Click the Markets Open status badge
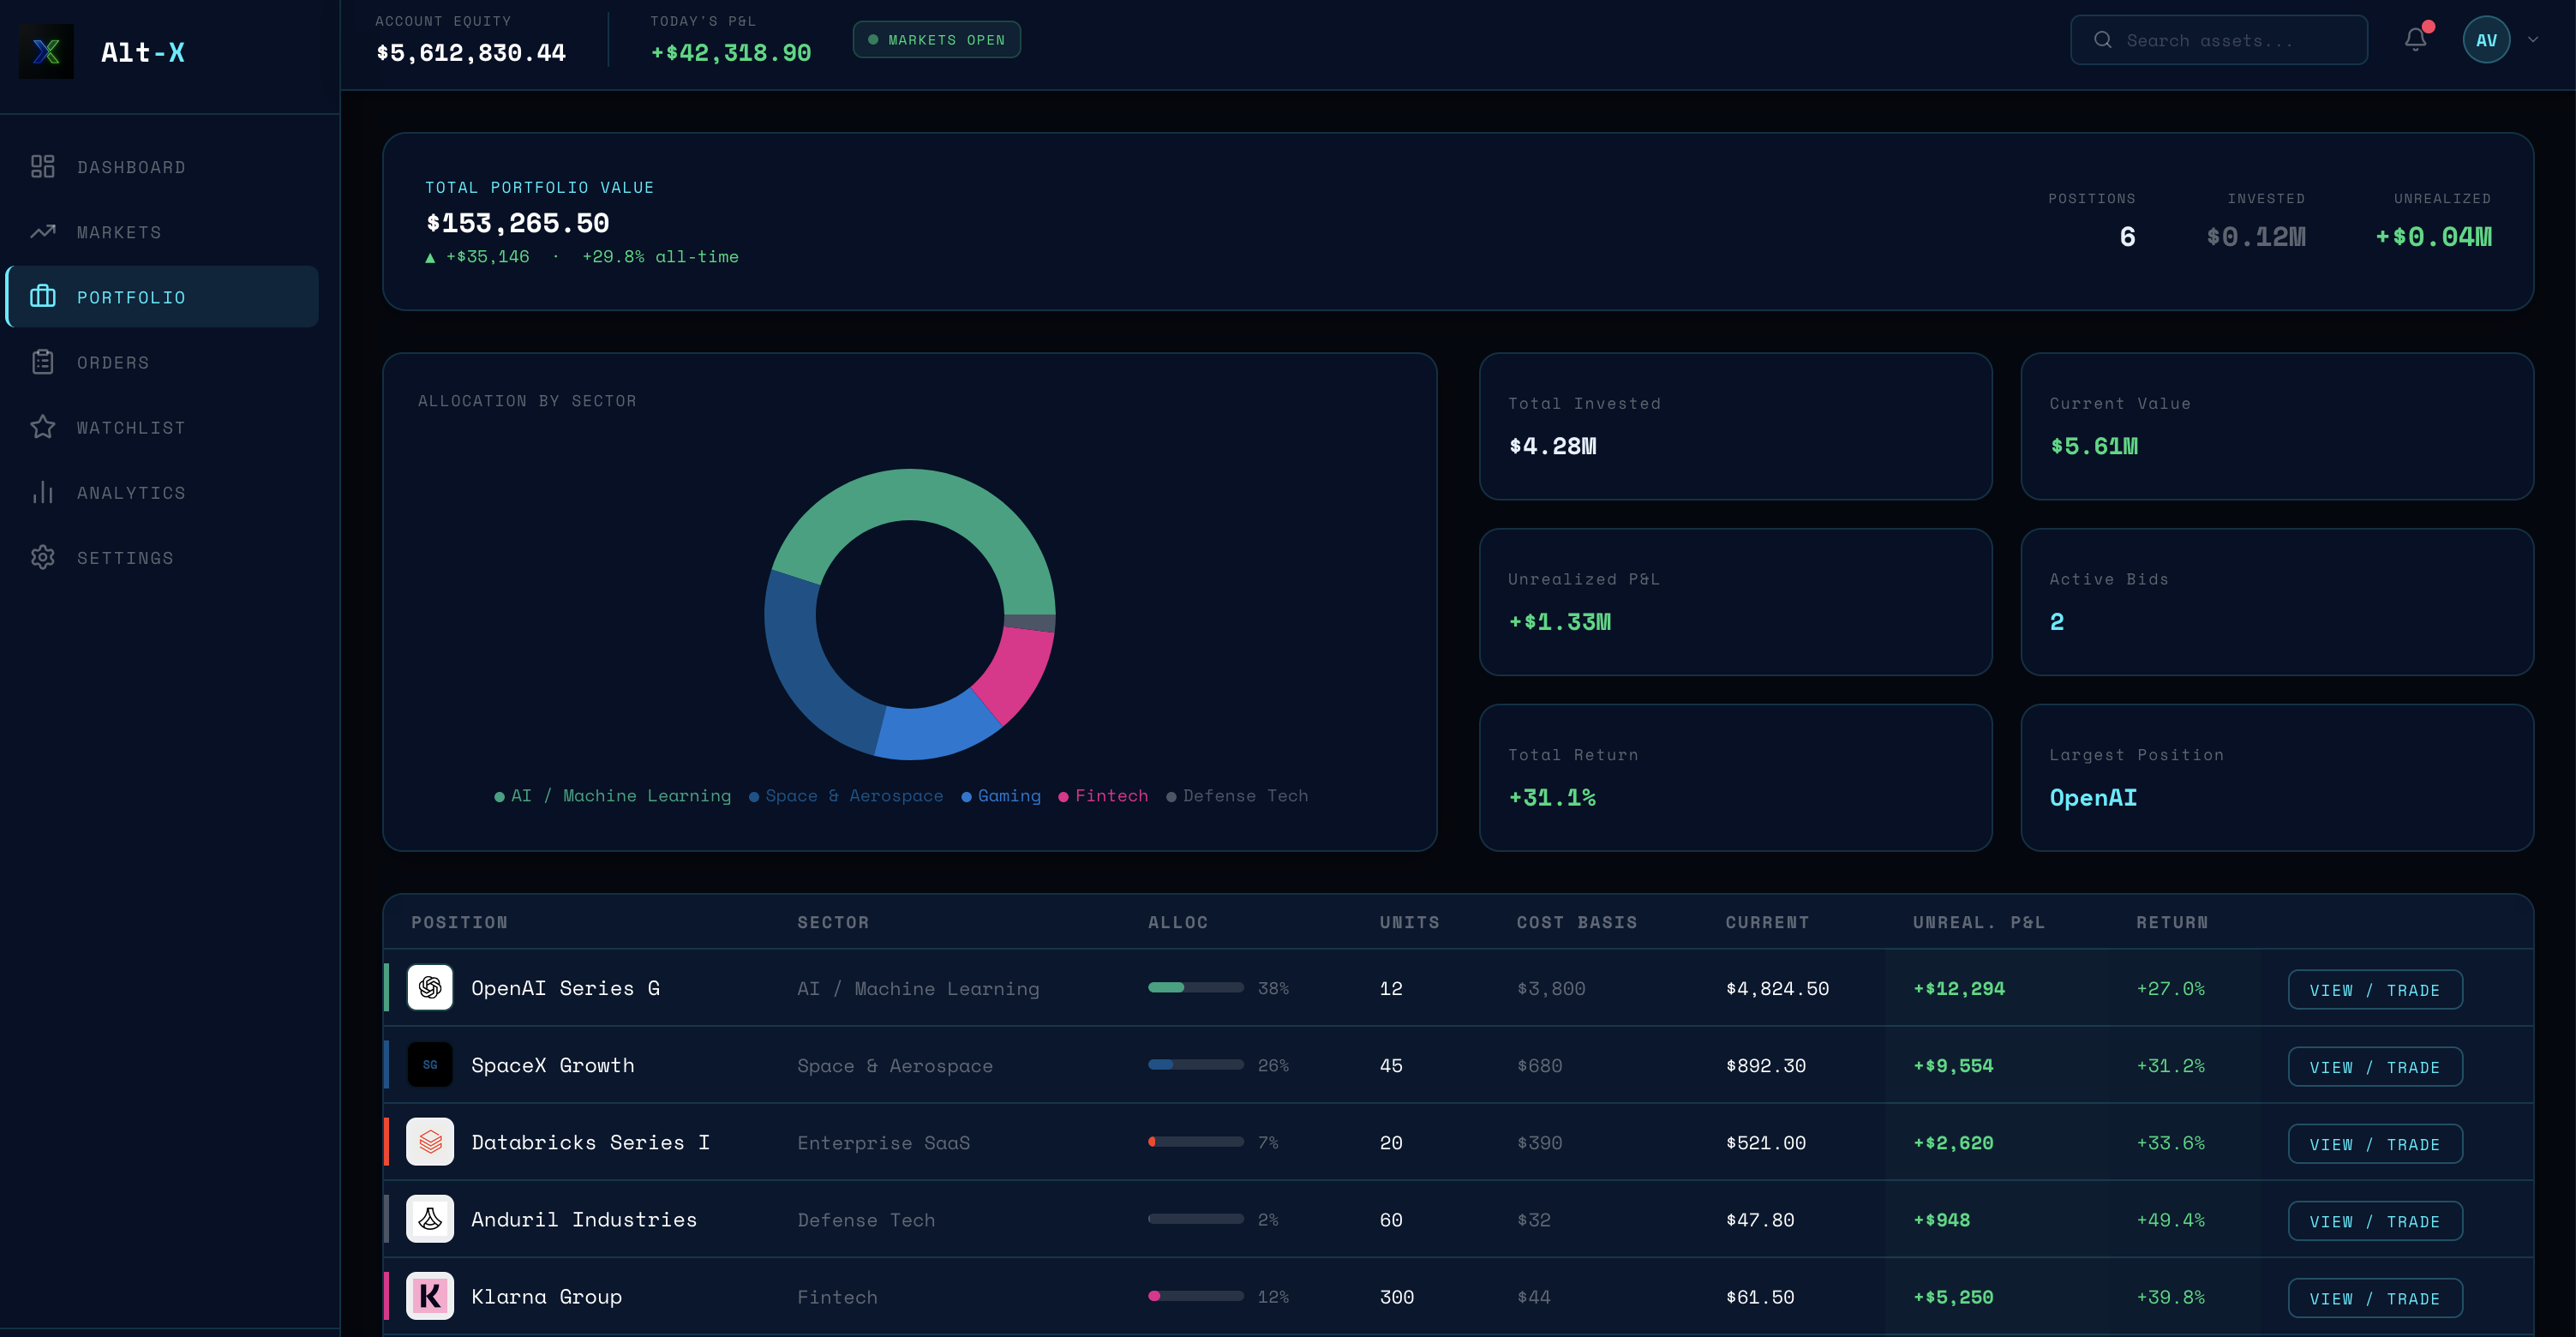The height and width of the screenshot is (1337, 2576). click(x=936, y=40)
